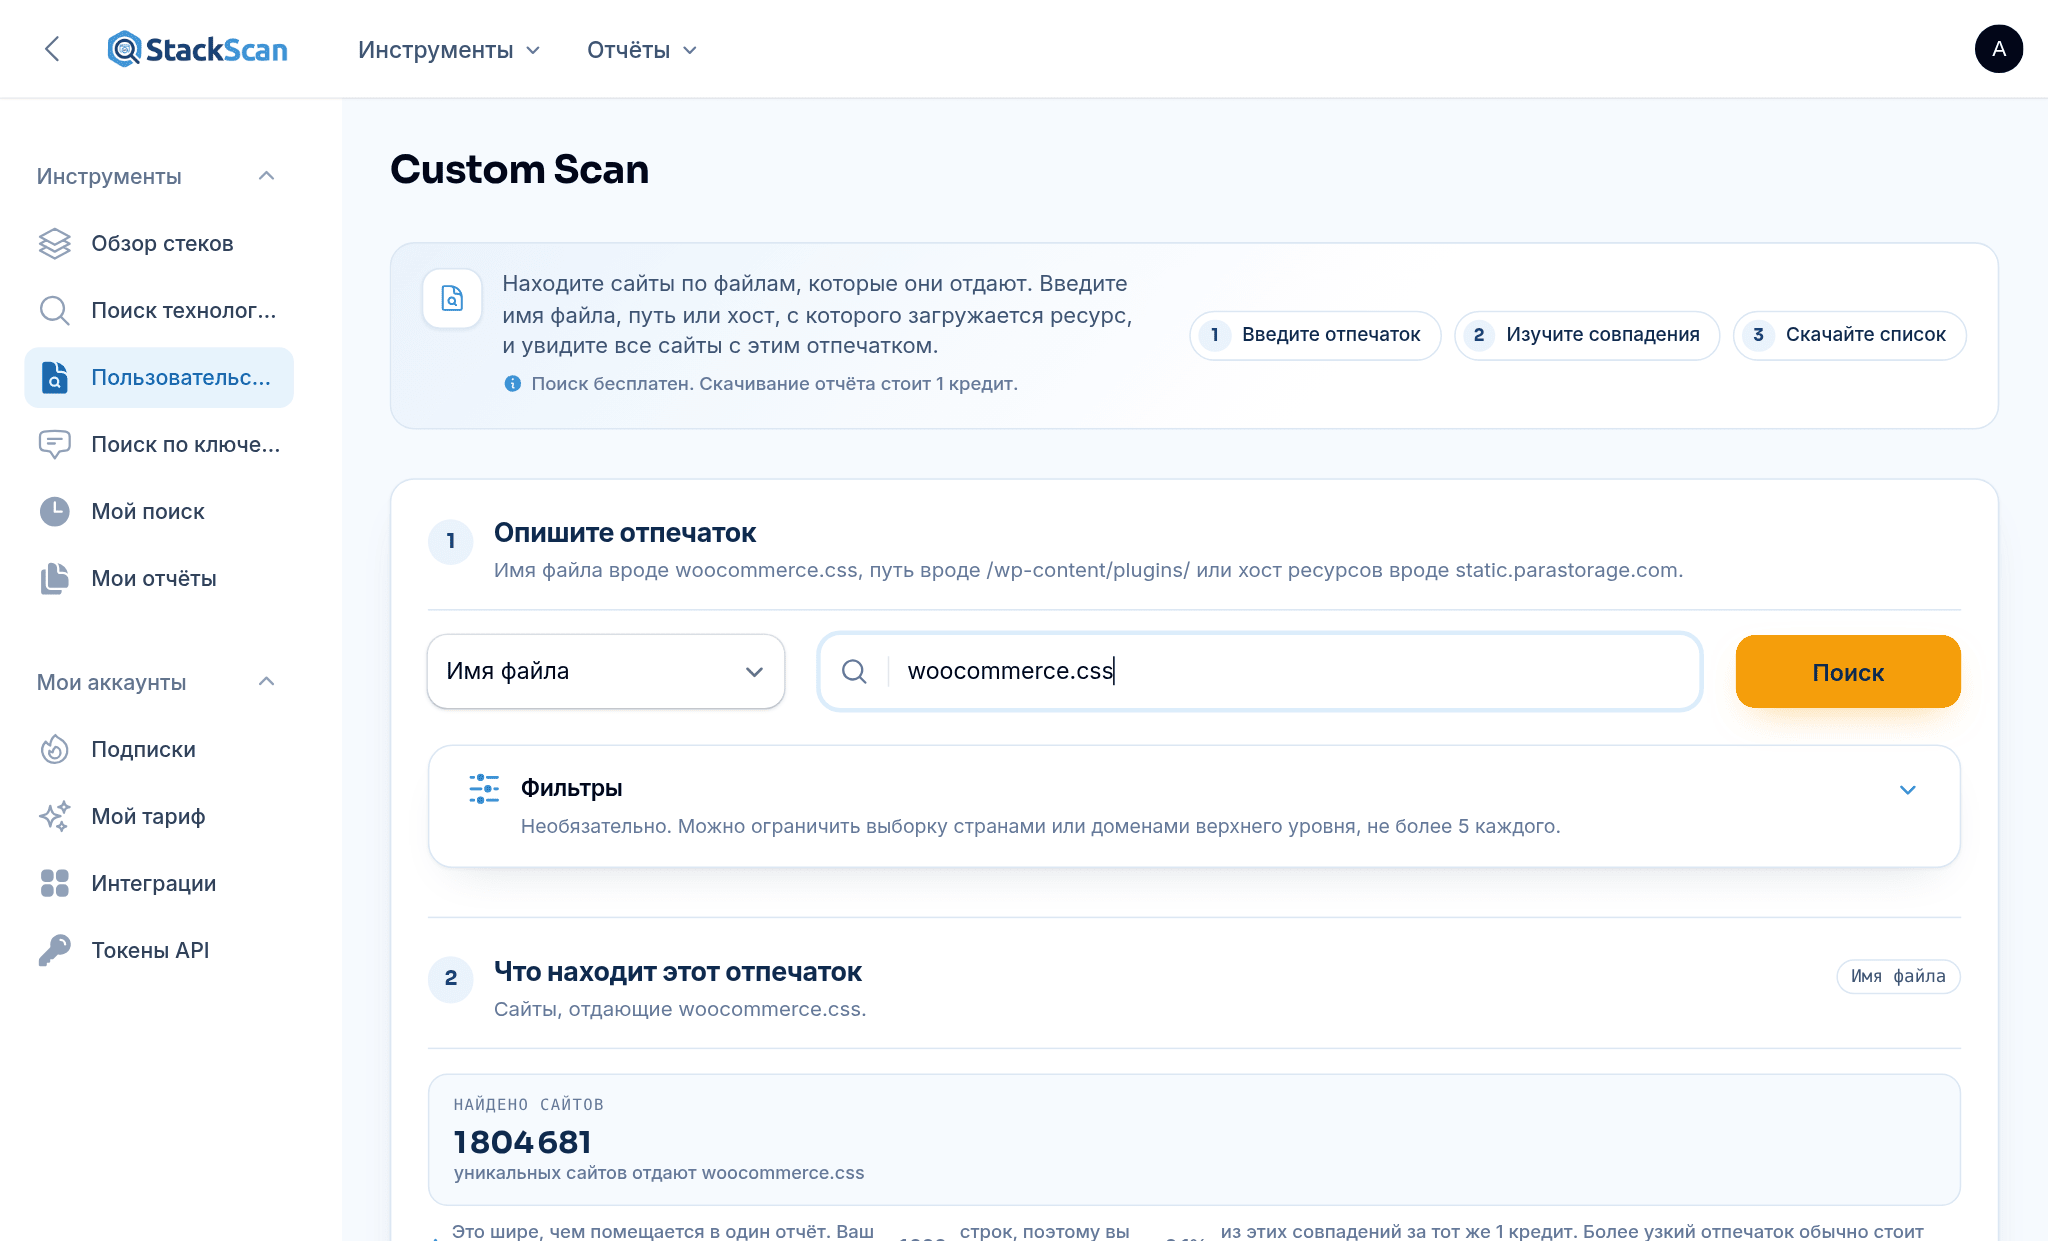
Task: Click the НАЙДЕНО САЙТОВ label
Action: click(x=529, y=1105)
